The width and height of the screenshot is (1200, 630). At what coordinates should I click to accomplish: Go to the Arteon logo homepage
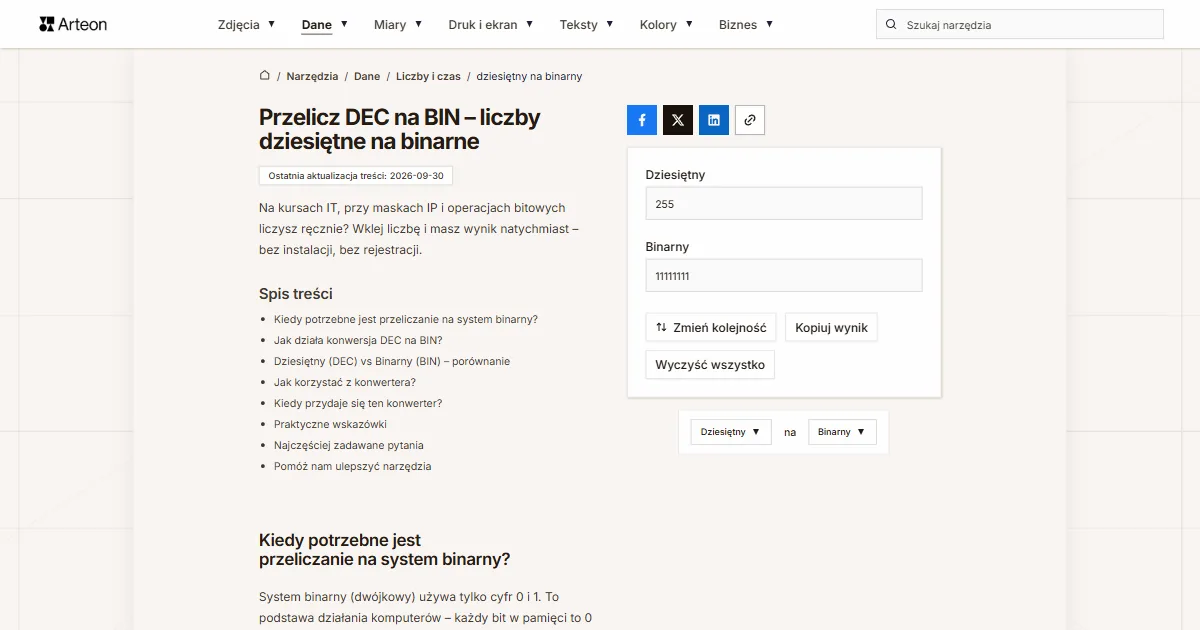pyautogui.click(x=73, y=24)
